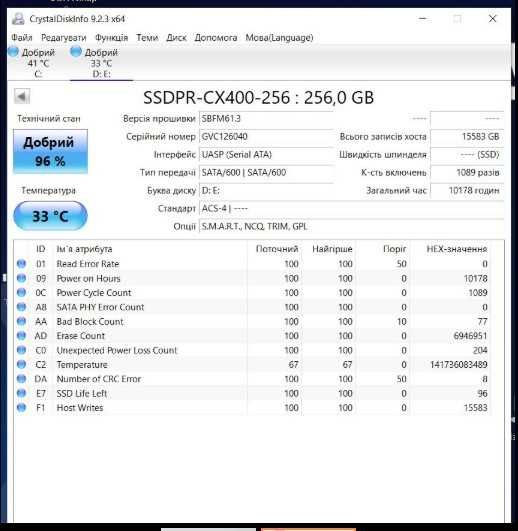Image resolution: width=518 pixels, height=531 pixels.
Task: Click the status icon for Host Writes
Action: tap(21, 407)
